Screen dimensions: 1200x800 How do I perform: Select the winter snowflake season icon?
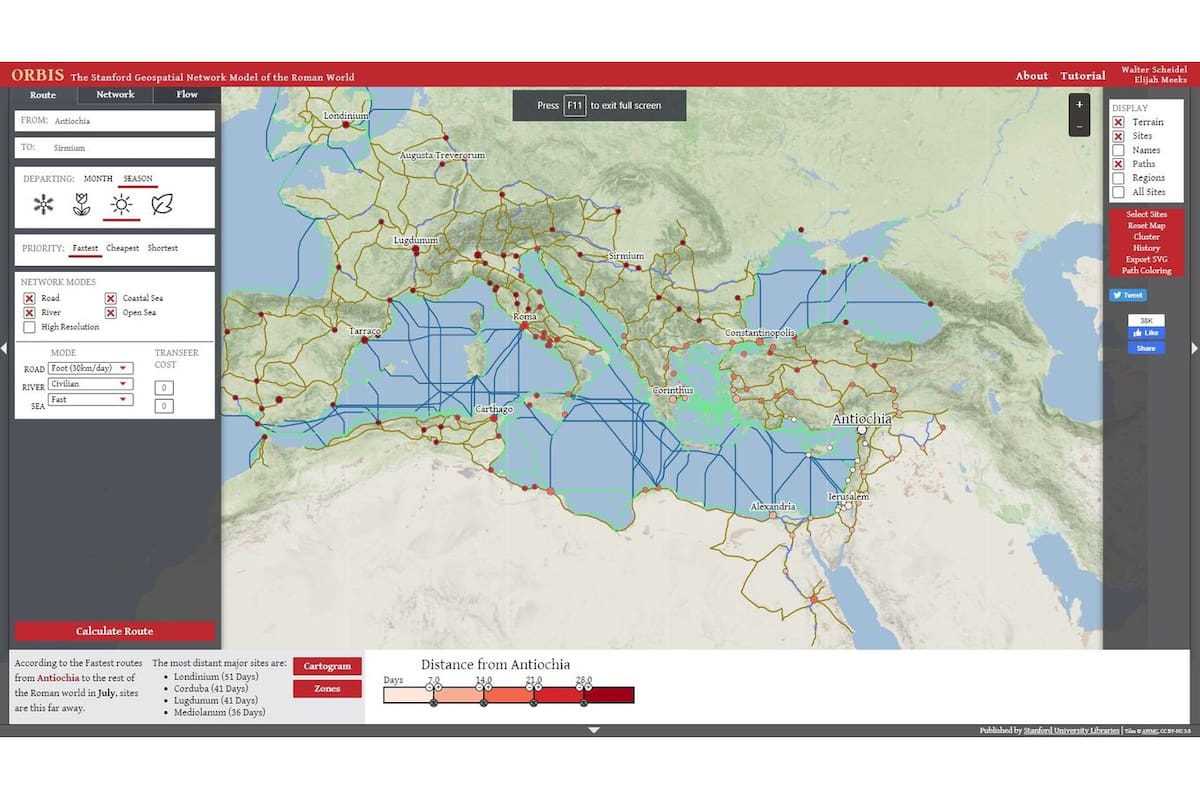click(x=43, y=205)
